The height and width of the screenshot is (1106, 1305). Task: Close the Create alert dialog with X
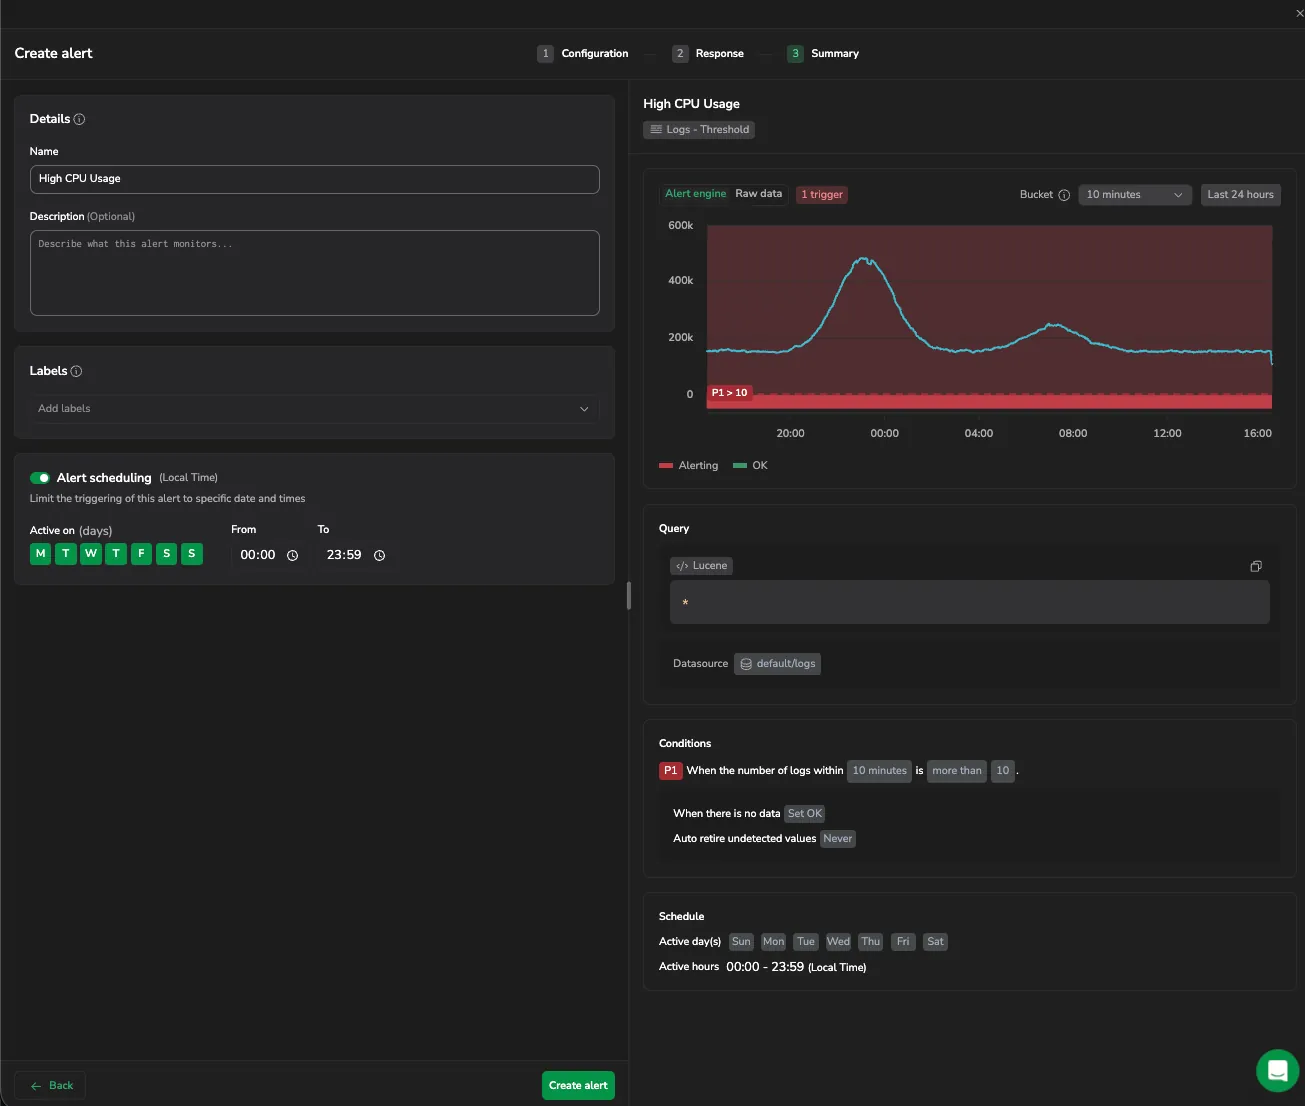coord(1299,13)
